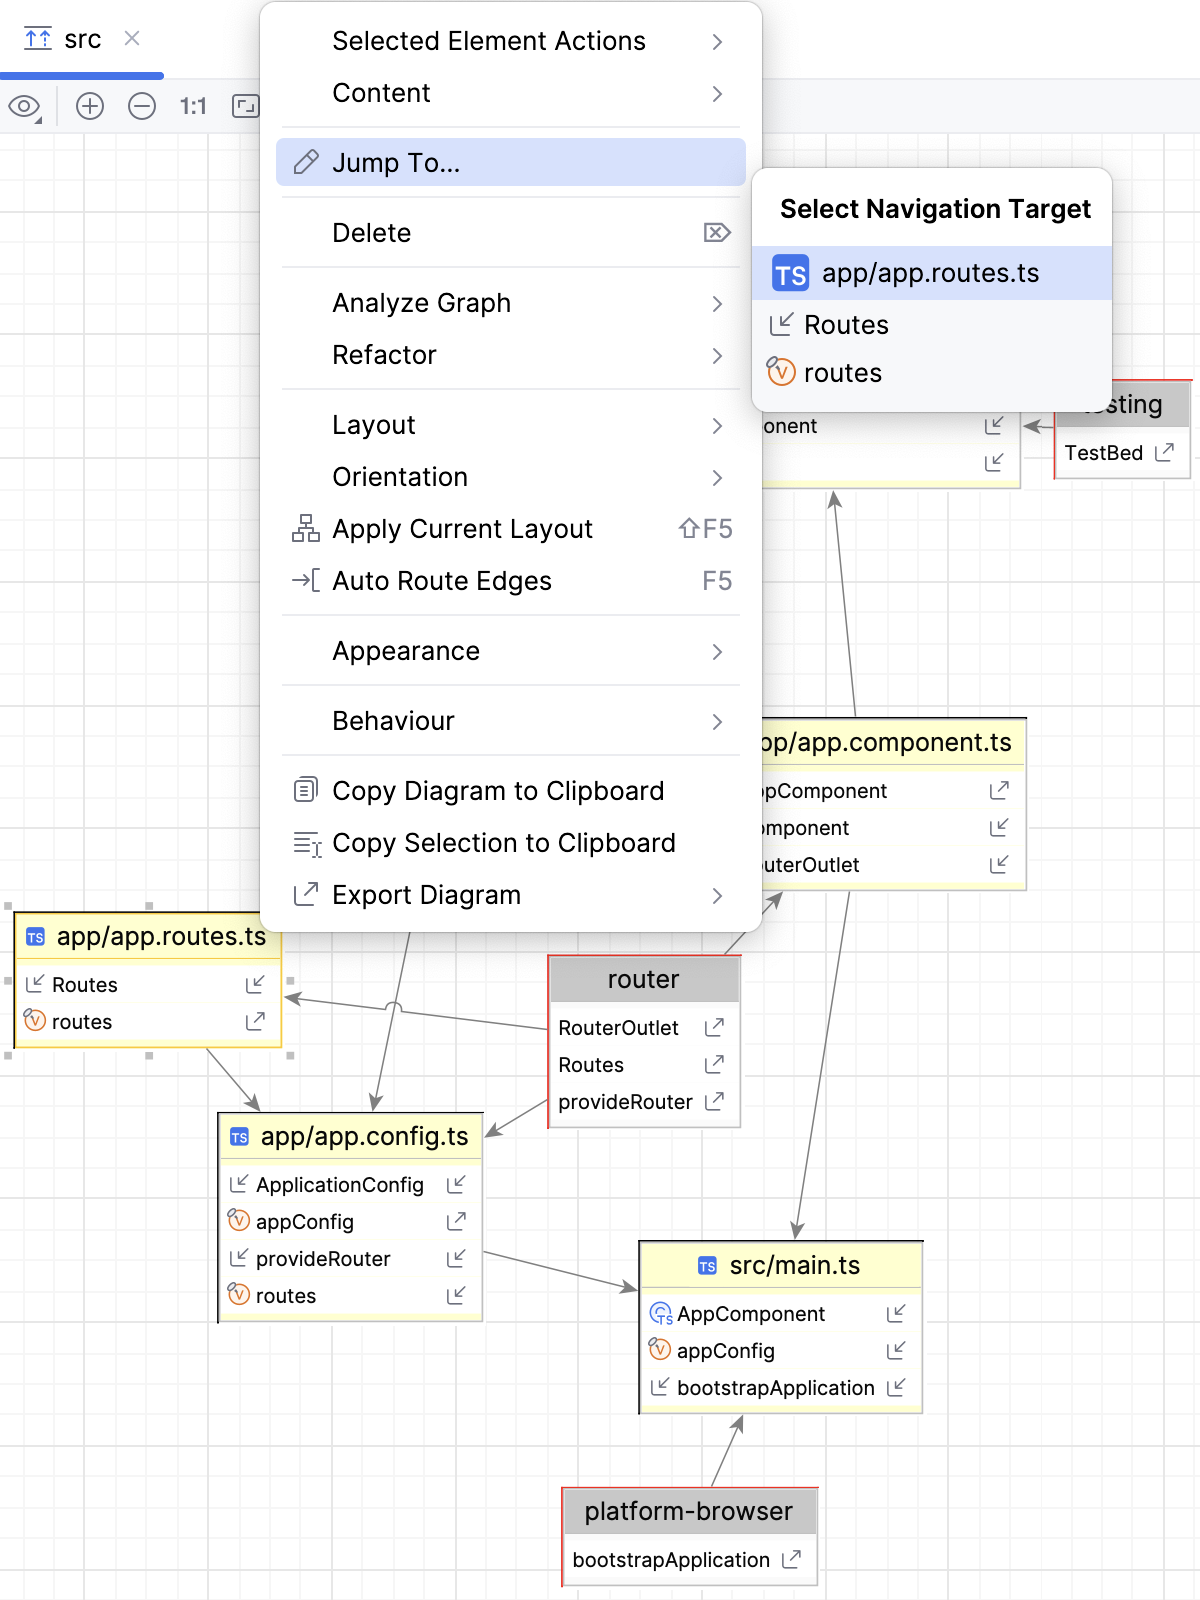This screenshot has width=1200, height=1600.
Task: Click AppComponent class icon in main.ts
Action: [x=661, y=1313]
